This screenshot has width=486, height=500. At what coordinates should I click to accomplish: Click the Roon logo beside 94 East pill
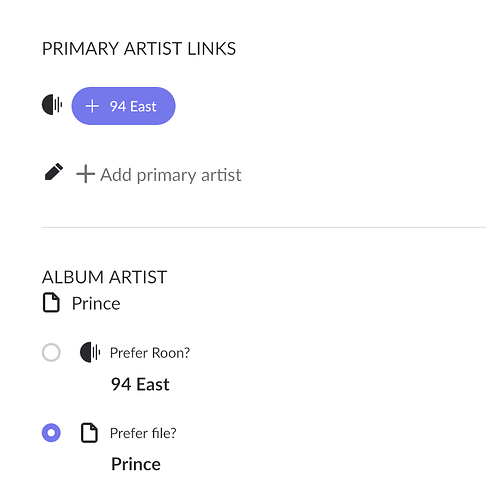pos(52,105)
